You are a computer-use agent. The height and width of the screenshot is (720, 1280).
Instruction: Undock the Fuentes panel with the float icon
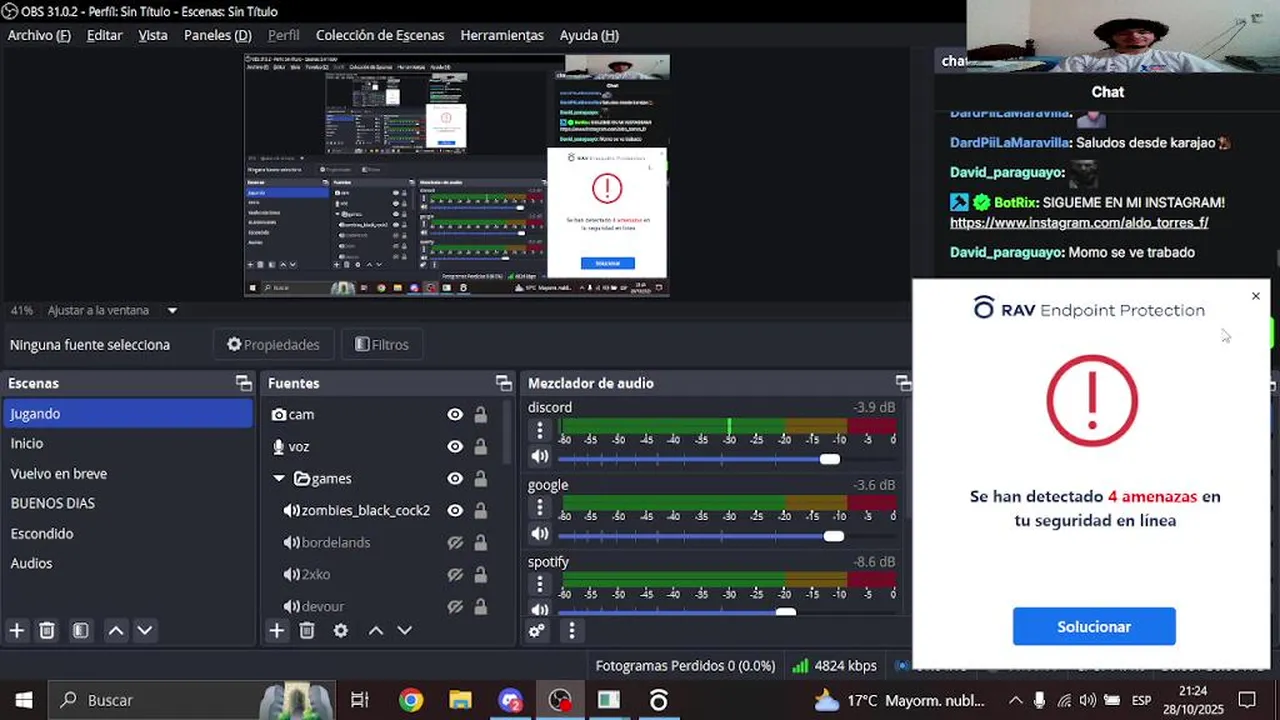[503, 383]
